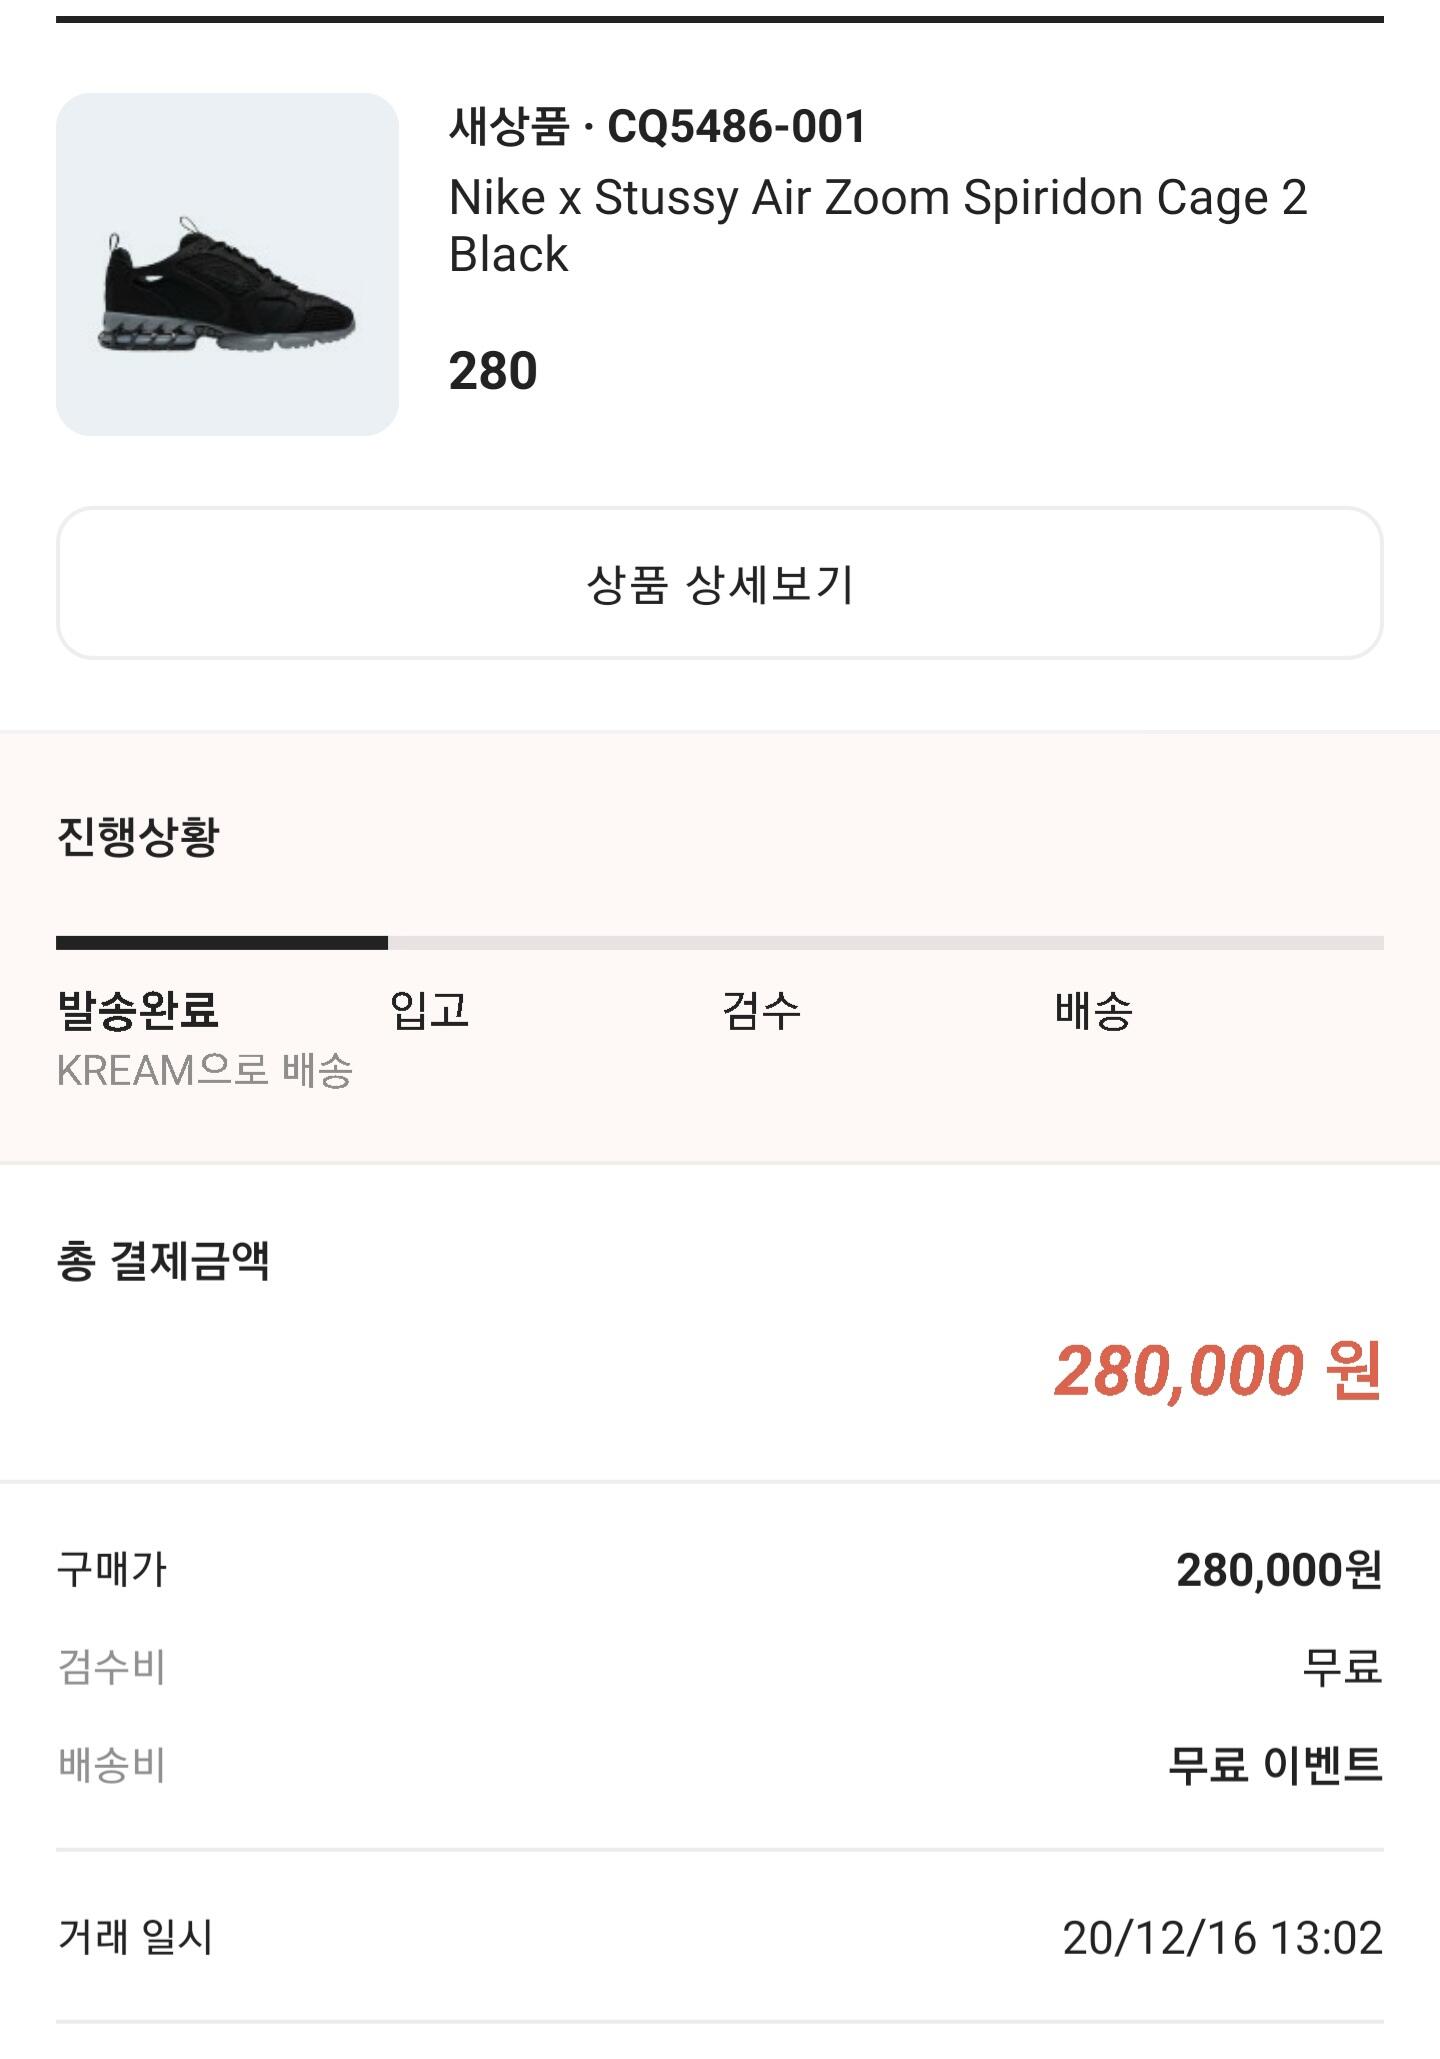Select the 검수 progress step
Screen dimensions: 1440x2059
click(762, 1010)
